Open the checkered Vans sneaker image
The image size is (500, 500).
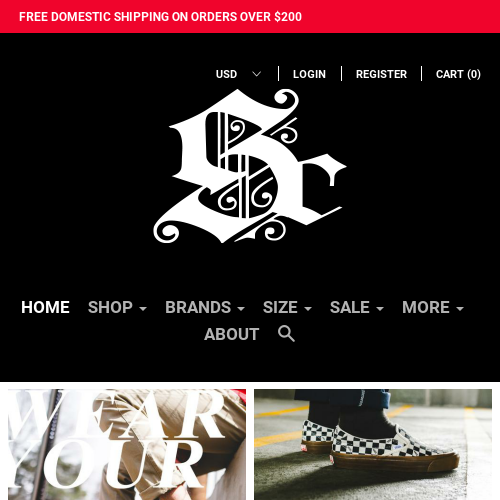(x=373, y=444)
